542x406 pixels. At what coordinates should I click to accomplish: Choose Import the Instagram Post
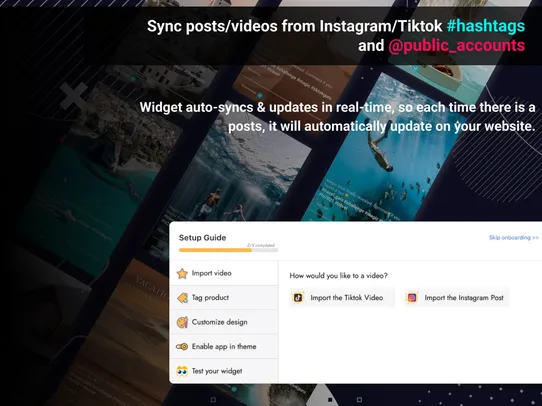point(456,298)
